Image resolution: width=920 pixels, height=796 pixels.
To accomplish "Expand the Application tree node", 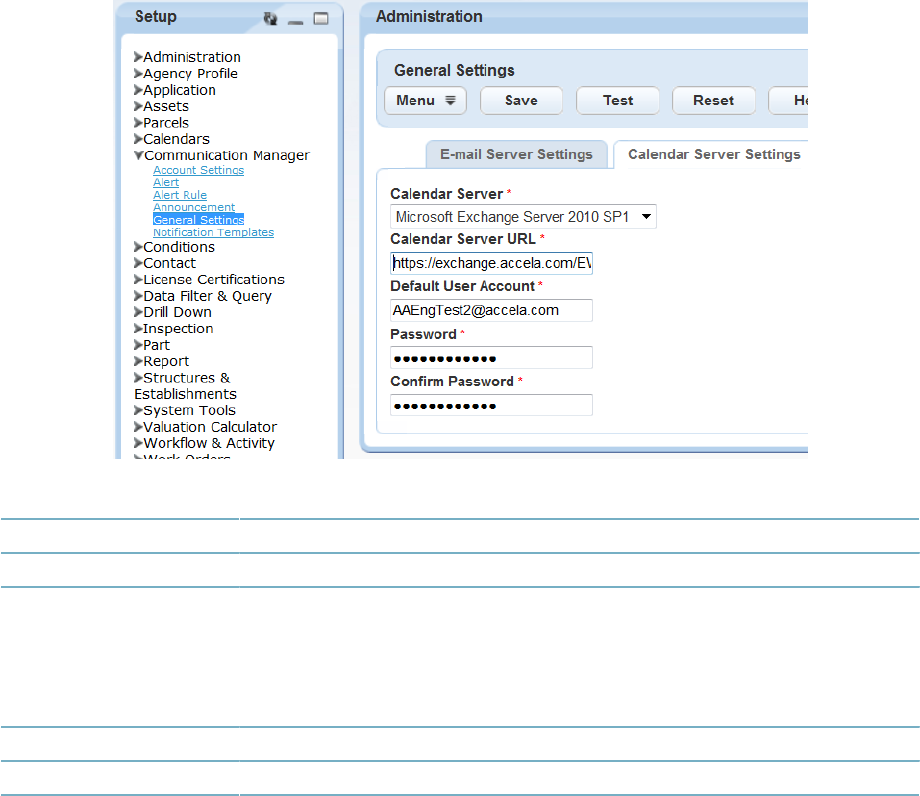I will [x=138, y=90].
